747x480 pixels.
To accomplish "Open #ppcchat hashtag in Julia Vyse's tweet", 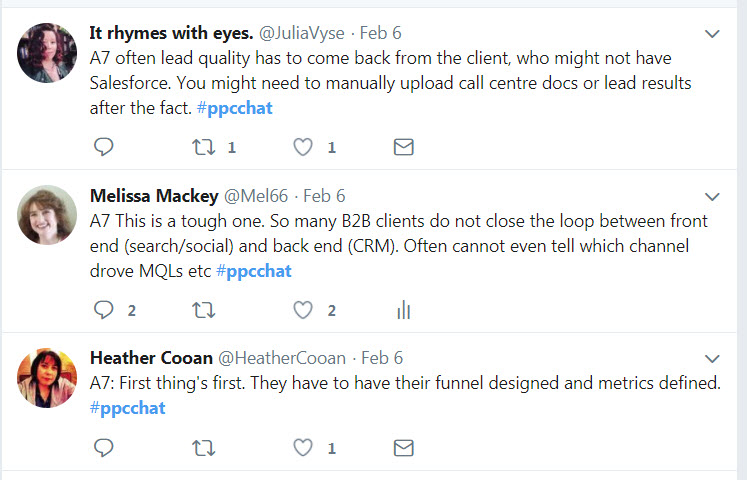I will click(234, 108).
